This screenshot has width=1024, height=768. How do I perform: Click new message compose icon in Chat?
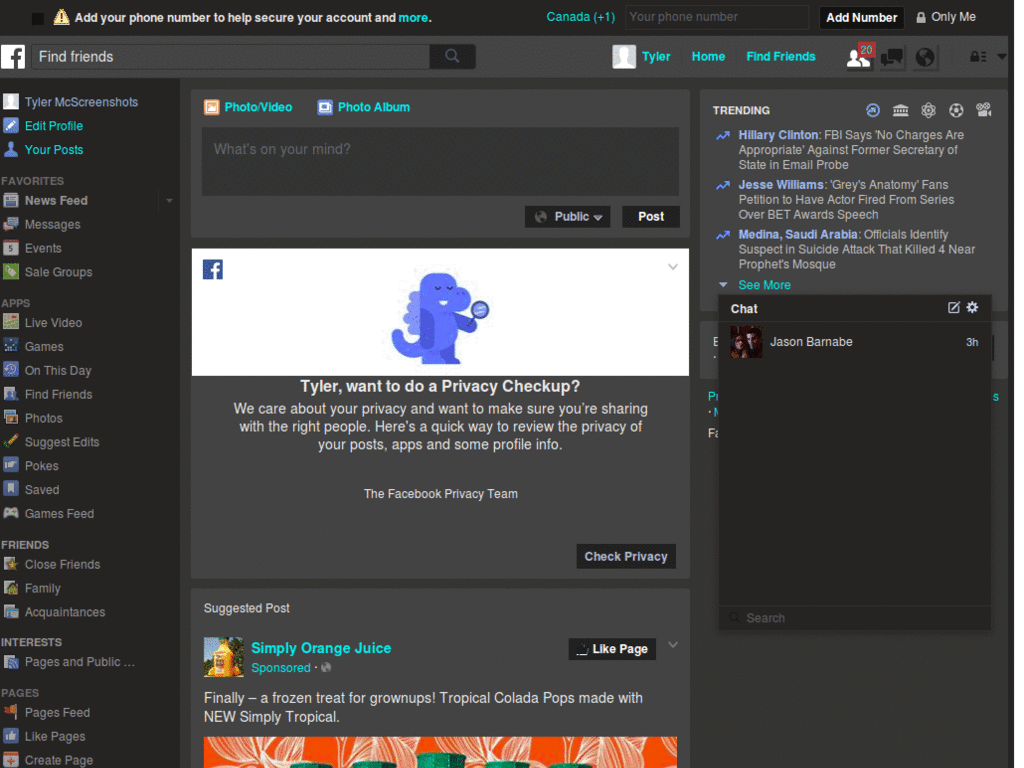click(953, 308)
